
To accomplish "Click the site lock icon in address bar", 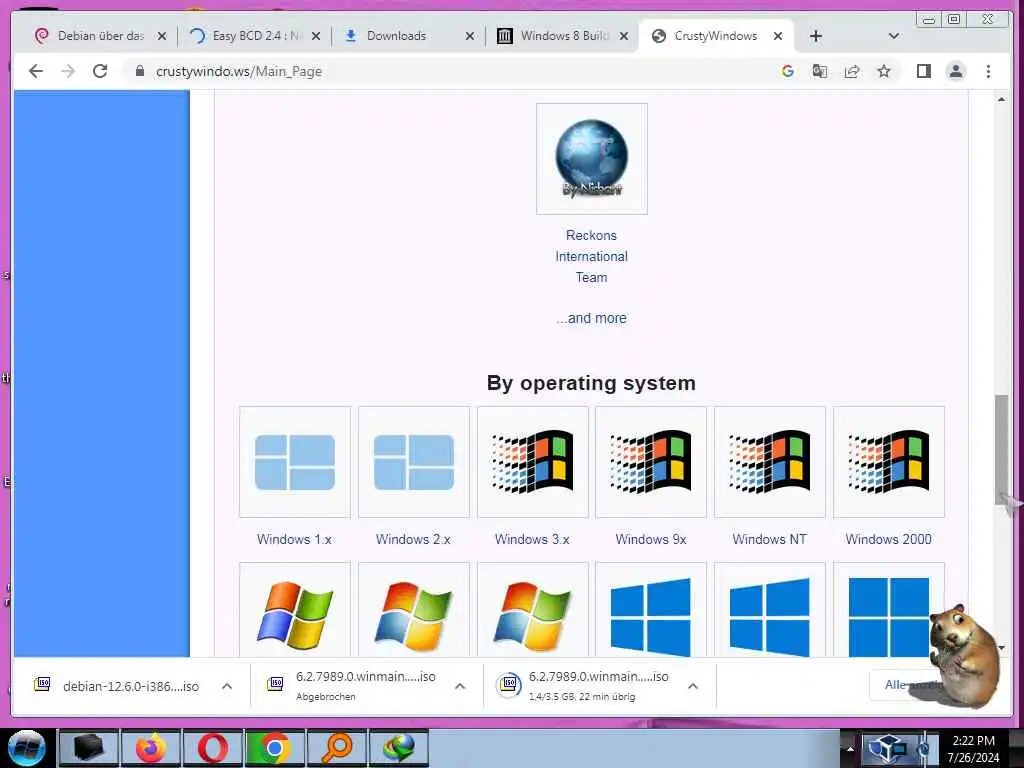I will [139, 71].
